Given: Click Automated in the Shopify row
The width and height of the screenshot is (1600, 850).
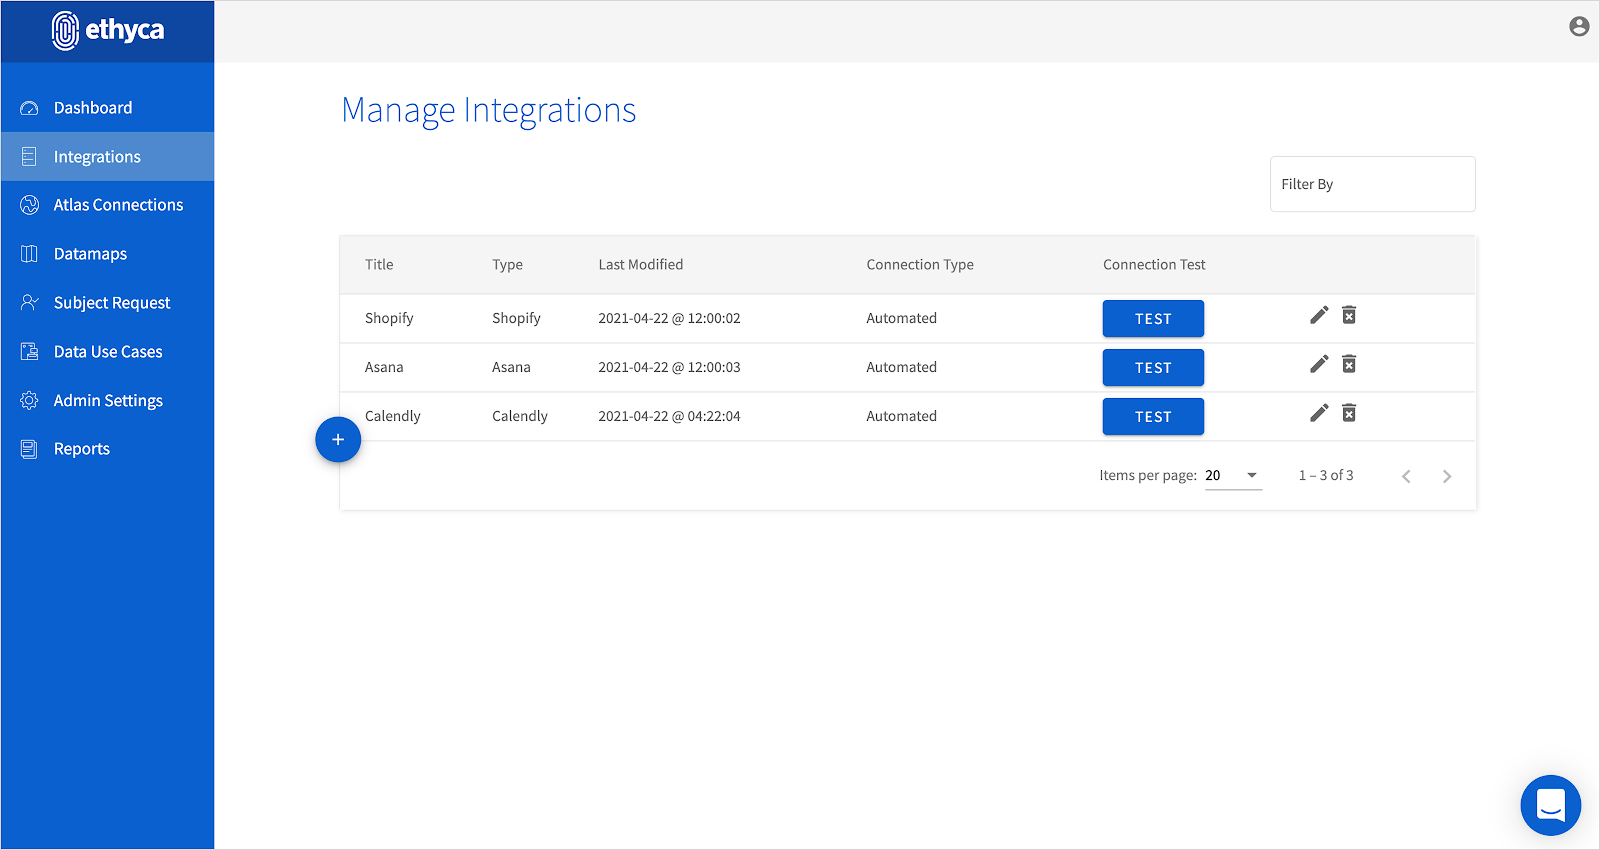Looking at the screenshot, I should point(901,318).
